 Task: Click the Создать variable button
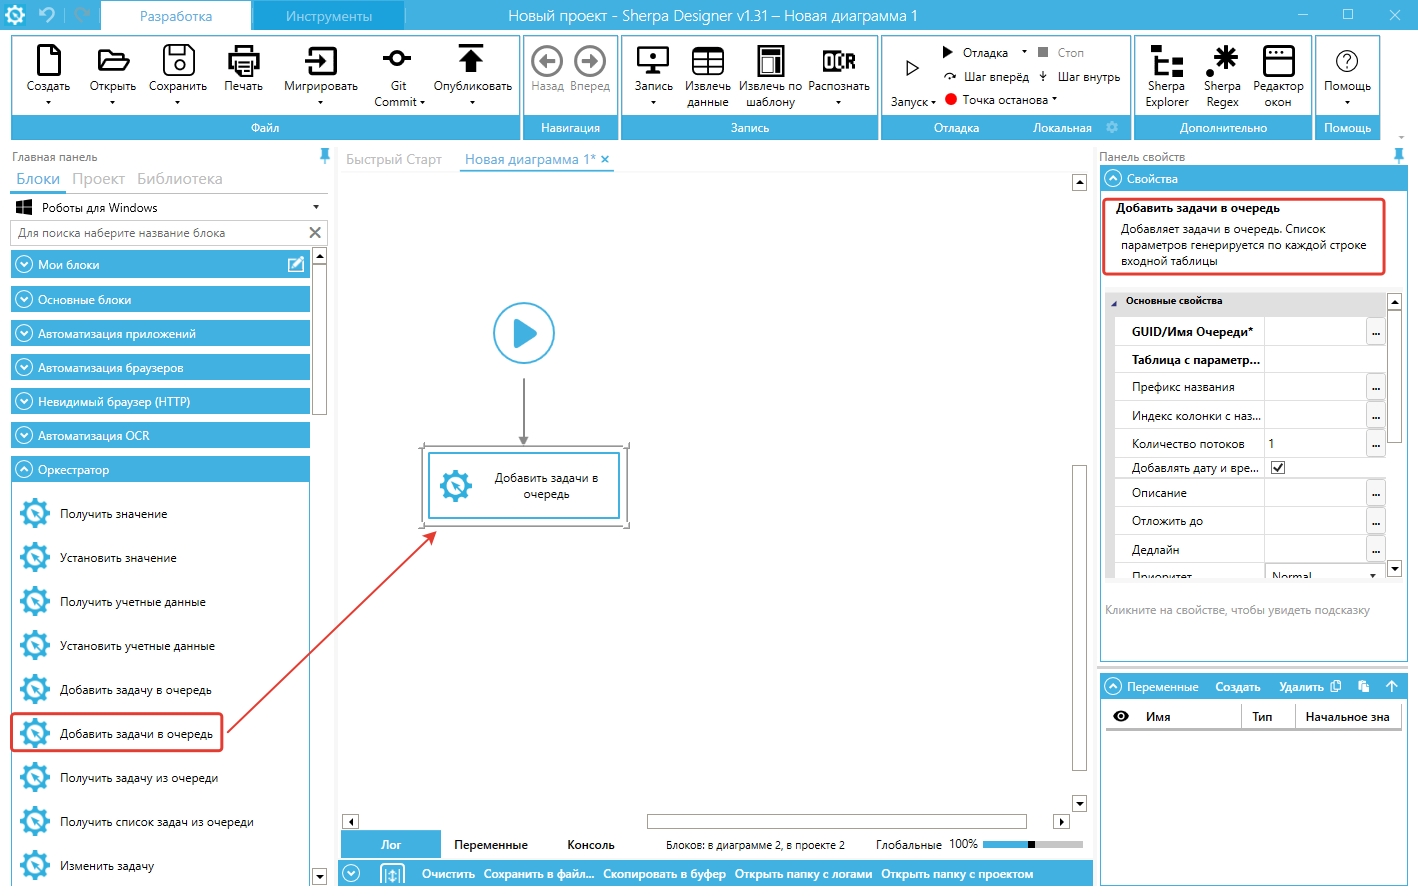pos(1237,687)
